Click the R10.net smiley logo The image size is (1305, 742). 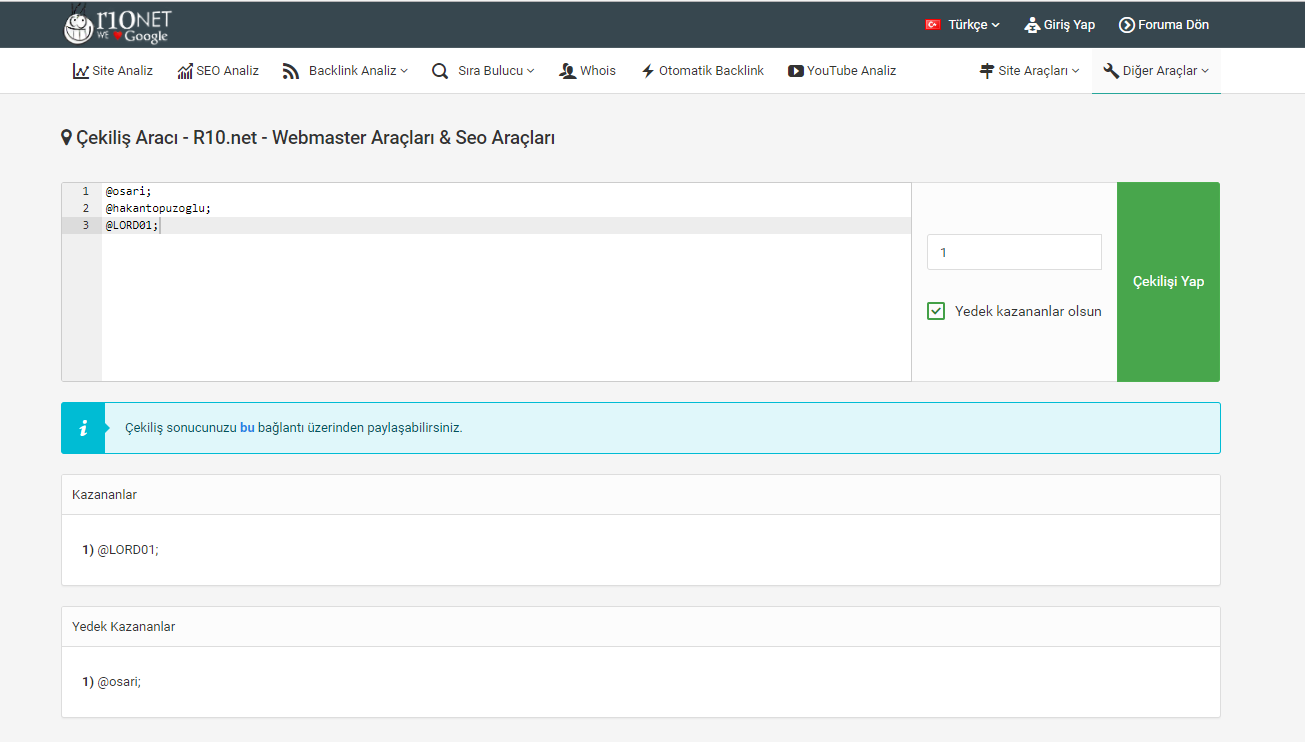coord(117,25)
